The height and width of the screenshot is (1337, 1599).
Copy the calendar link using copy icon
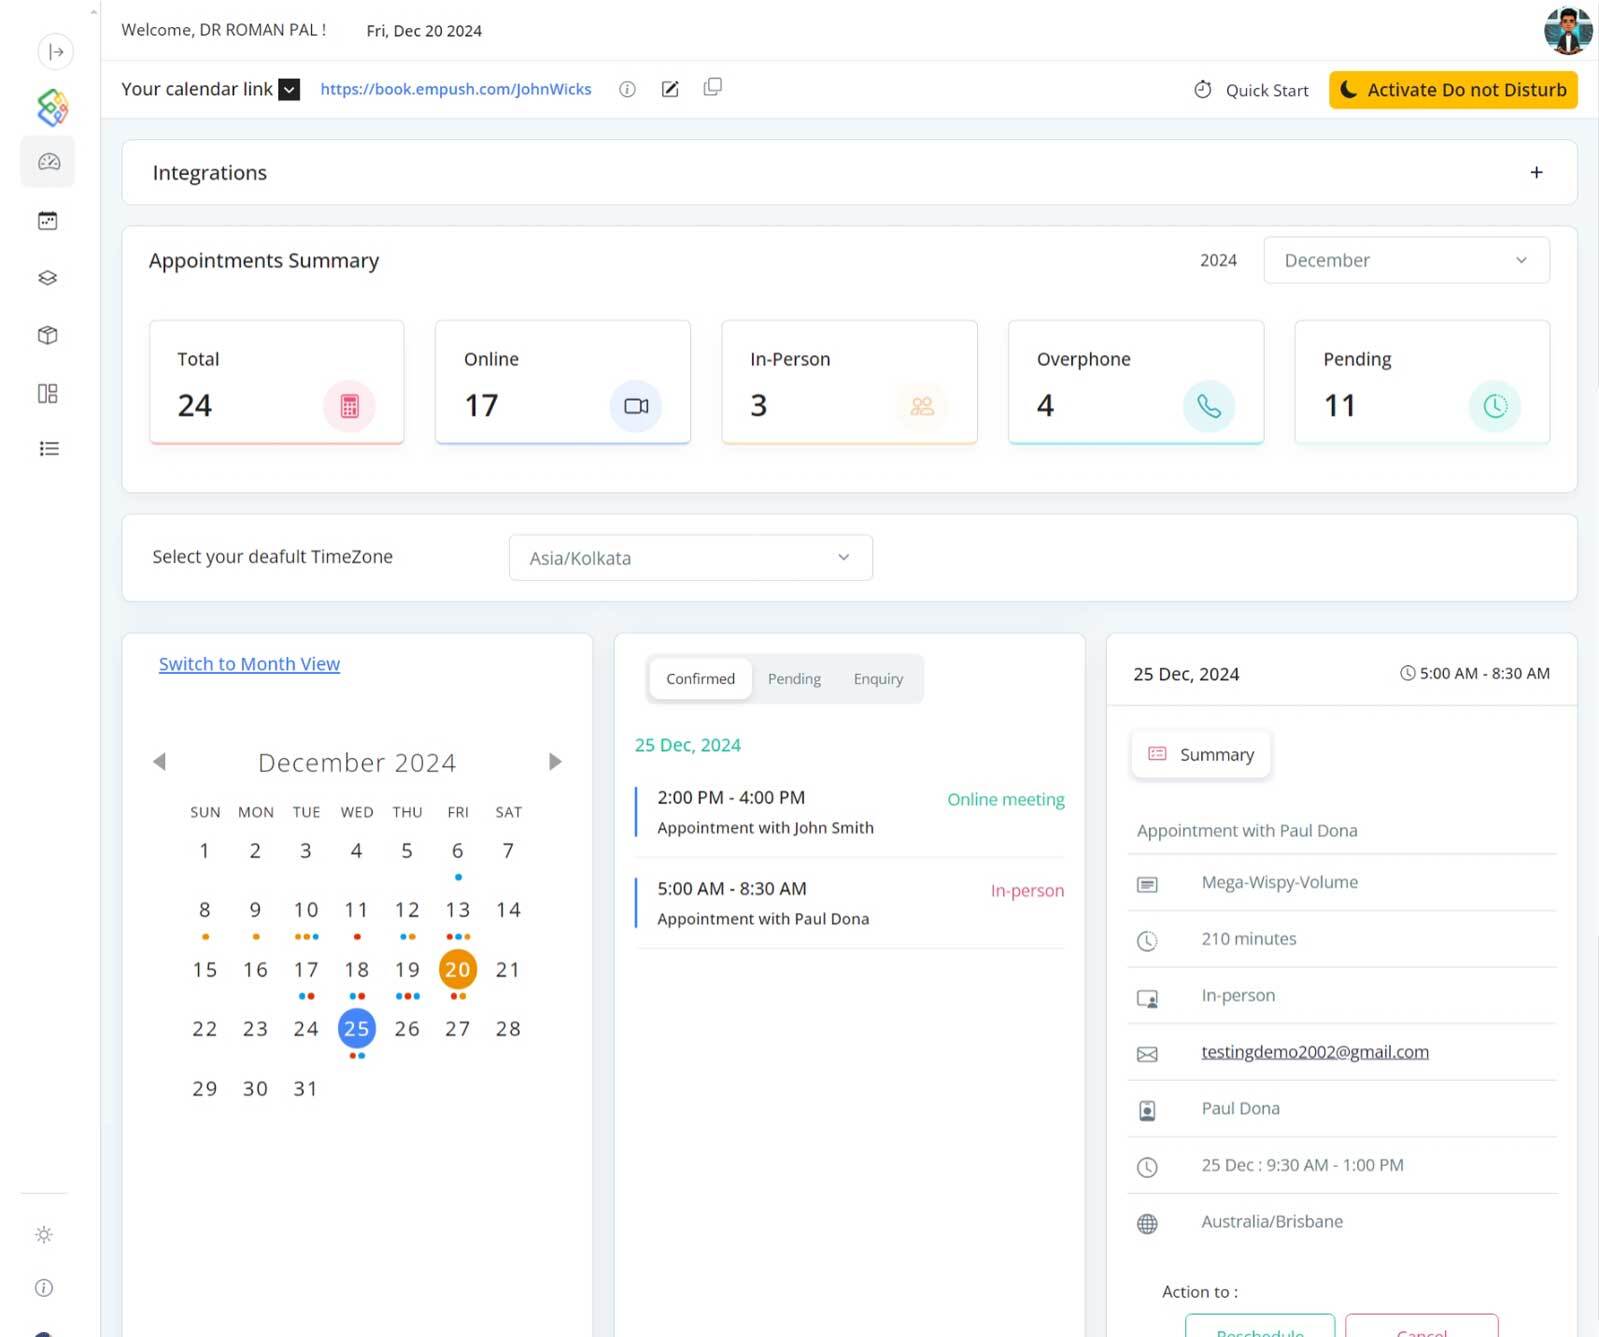point(712,88)
